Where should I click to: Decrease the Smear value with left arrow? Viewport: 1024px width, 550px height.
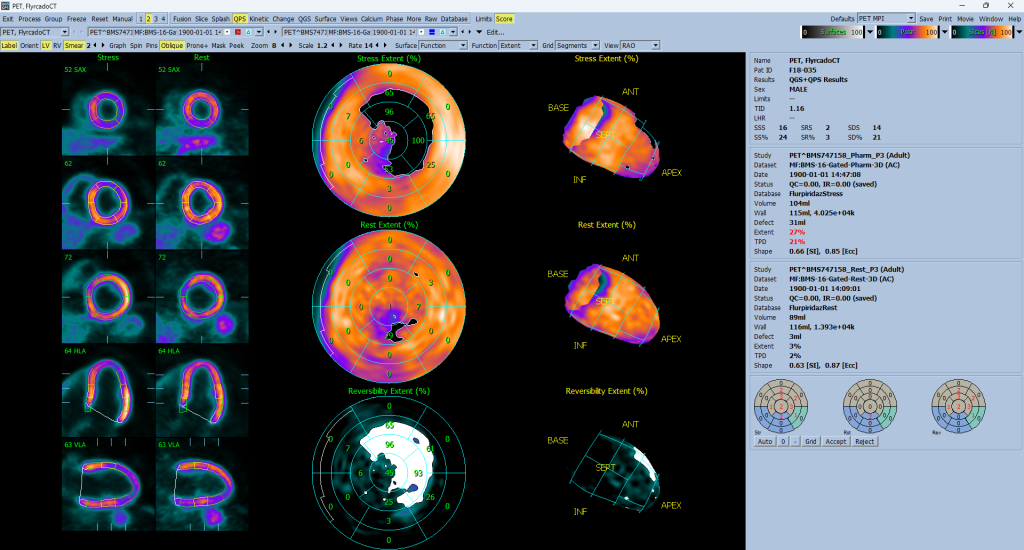point(95,45)
